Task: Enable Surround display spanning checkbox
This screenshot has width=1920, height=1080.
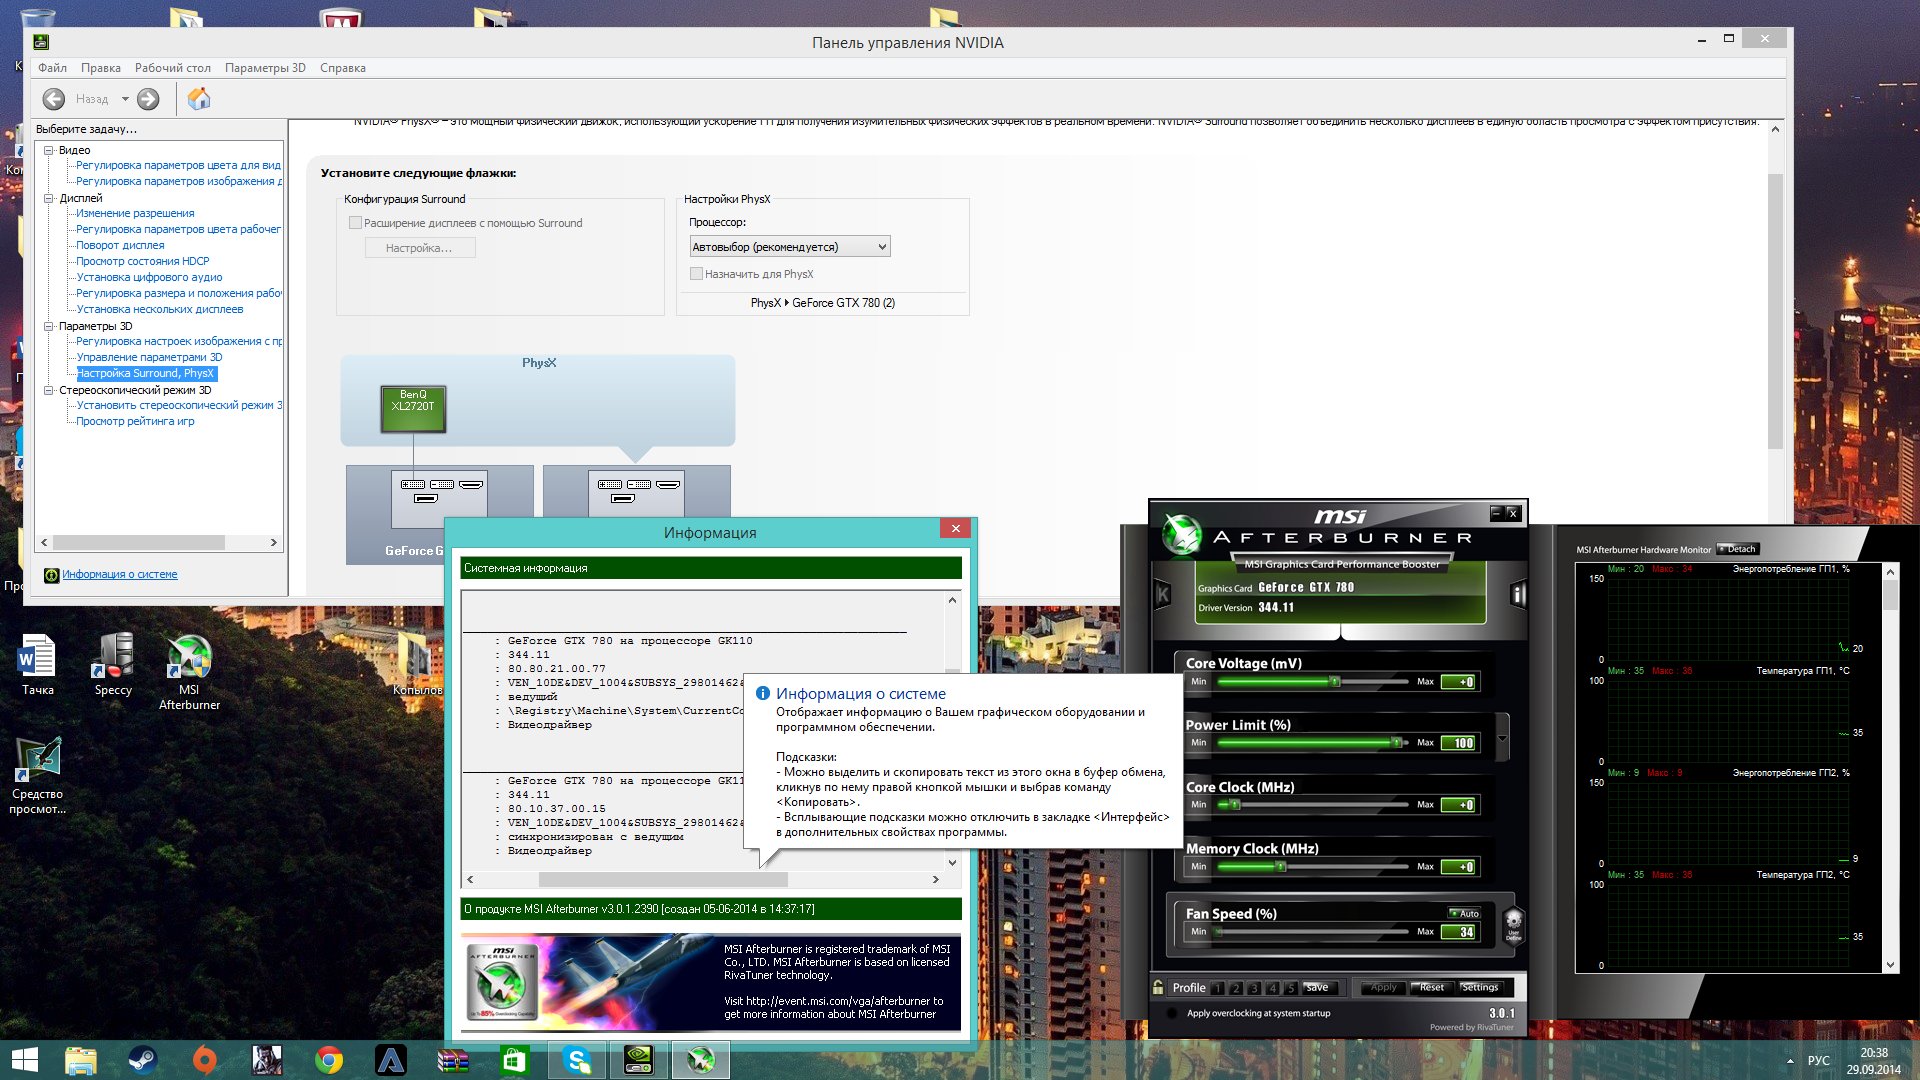Action: tap(355, 223)
